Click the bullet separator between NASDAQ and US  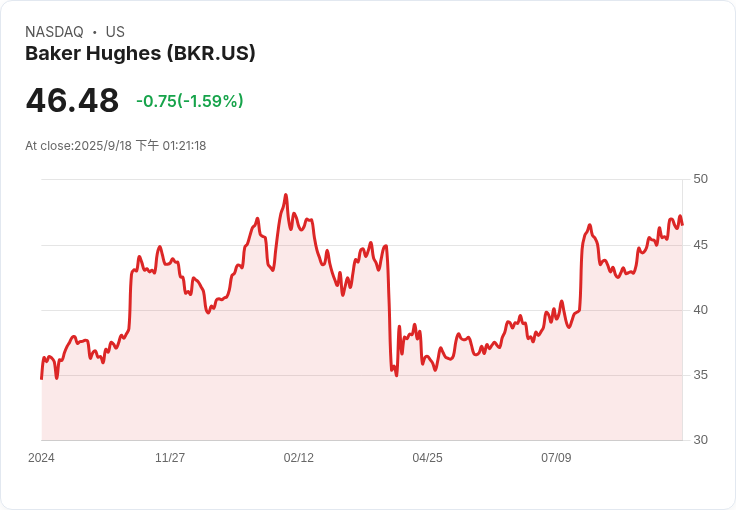coord(95,32)
